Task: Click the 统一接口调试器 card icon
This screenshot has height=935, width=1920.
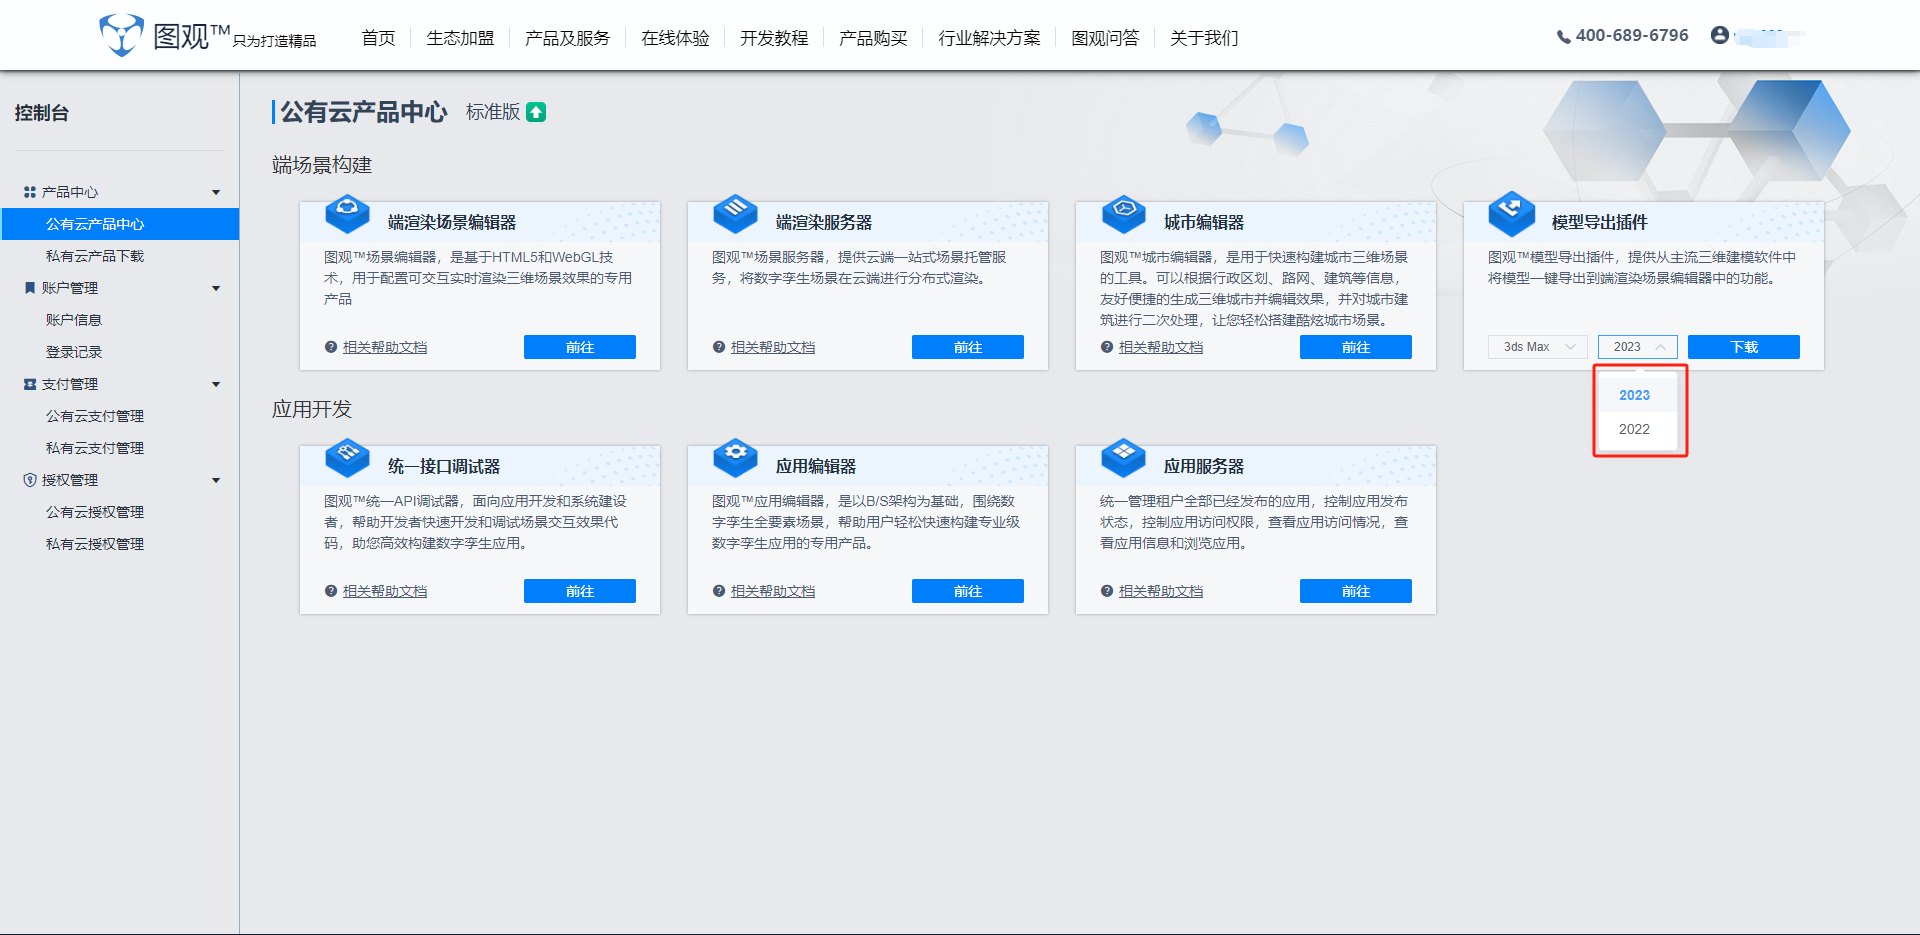Action: 347,457
